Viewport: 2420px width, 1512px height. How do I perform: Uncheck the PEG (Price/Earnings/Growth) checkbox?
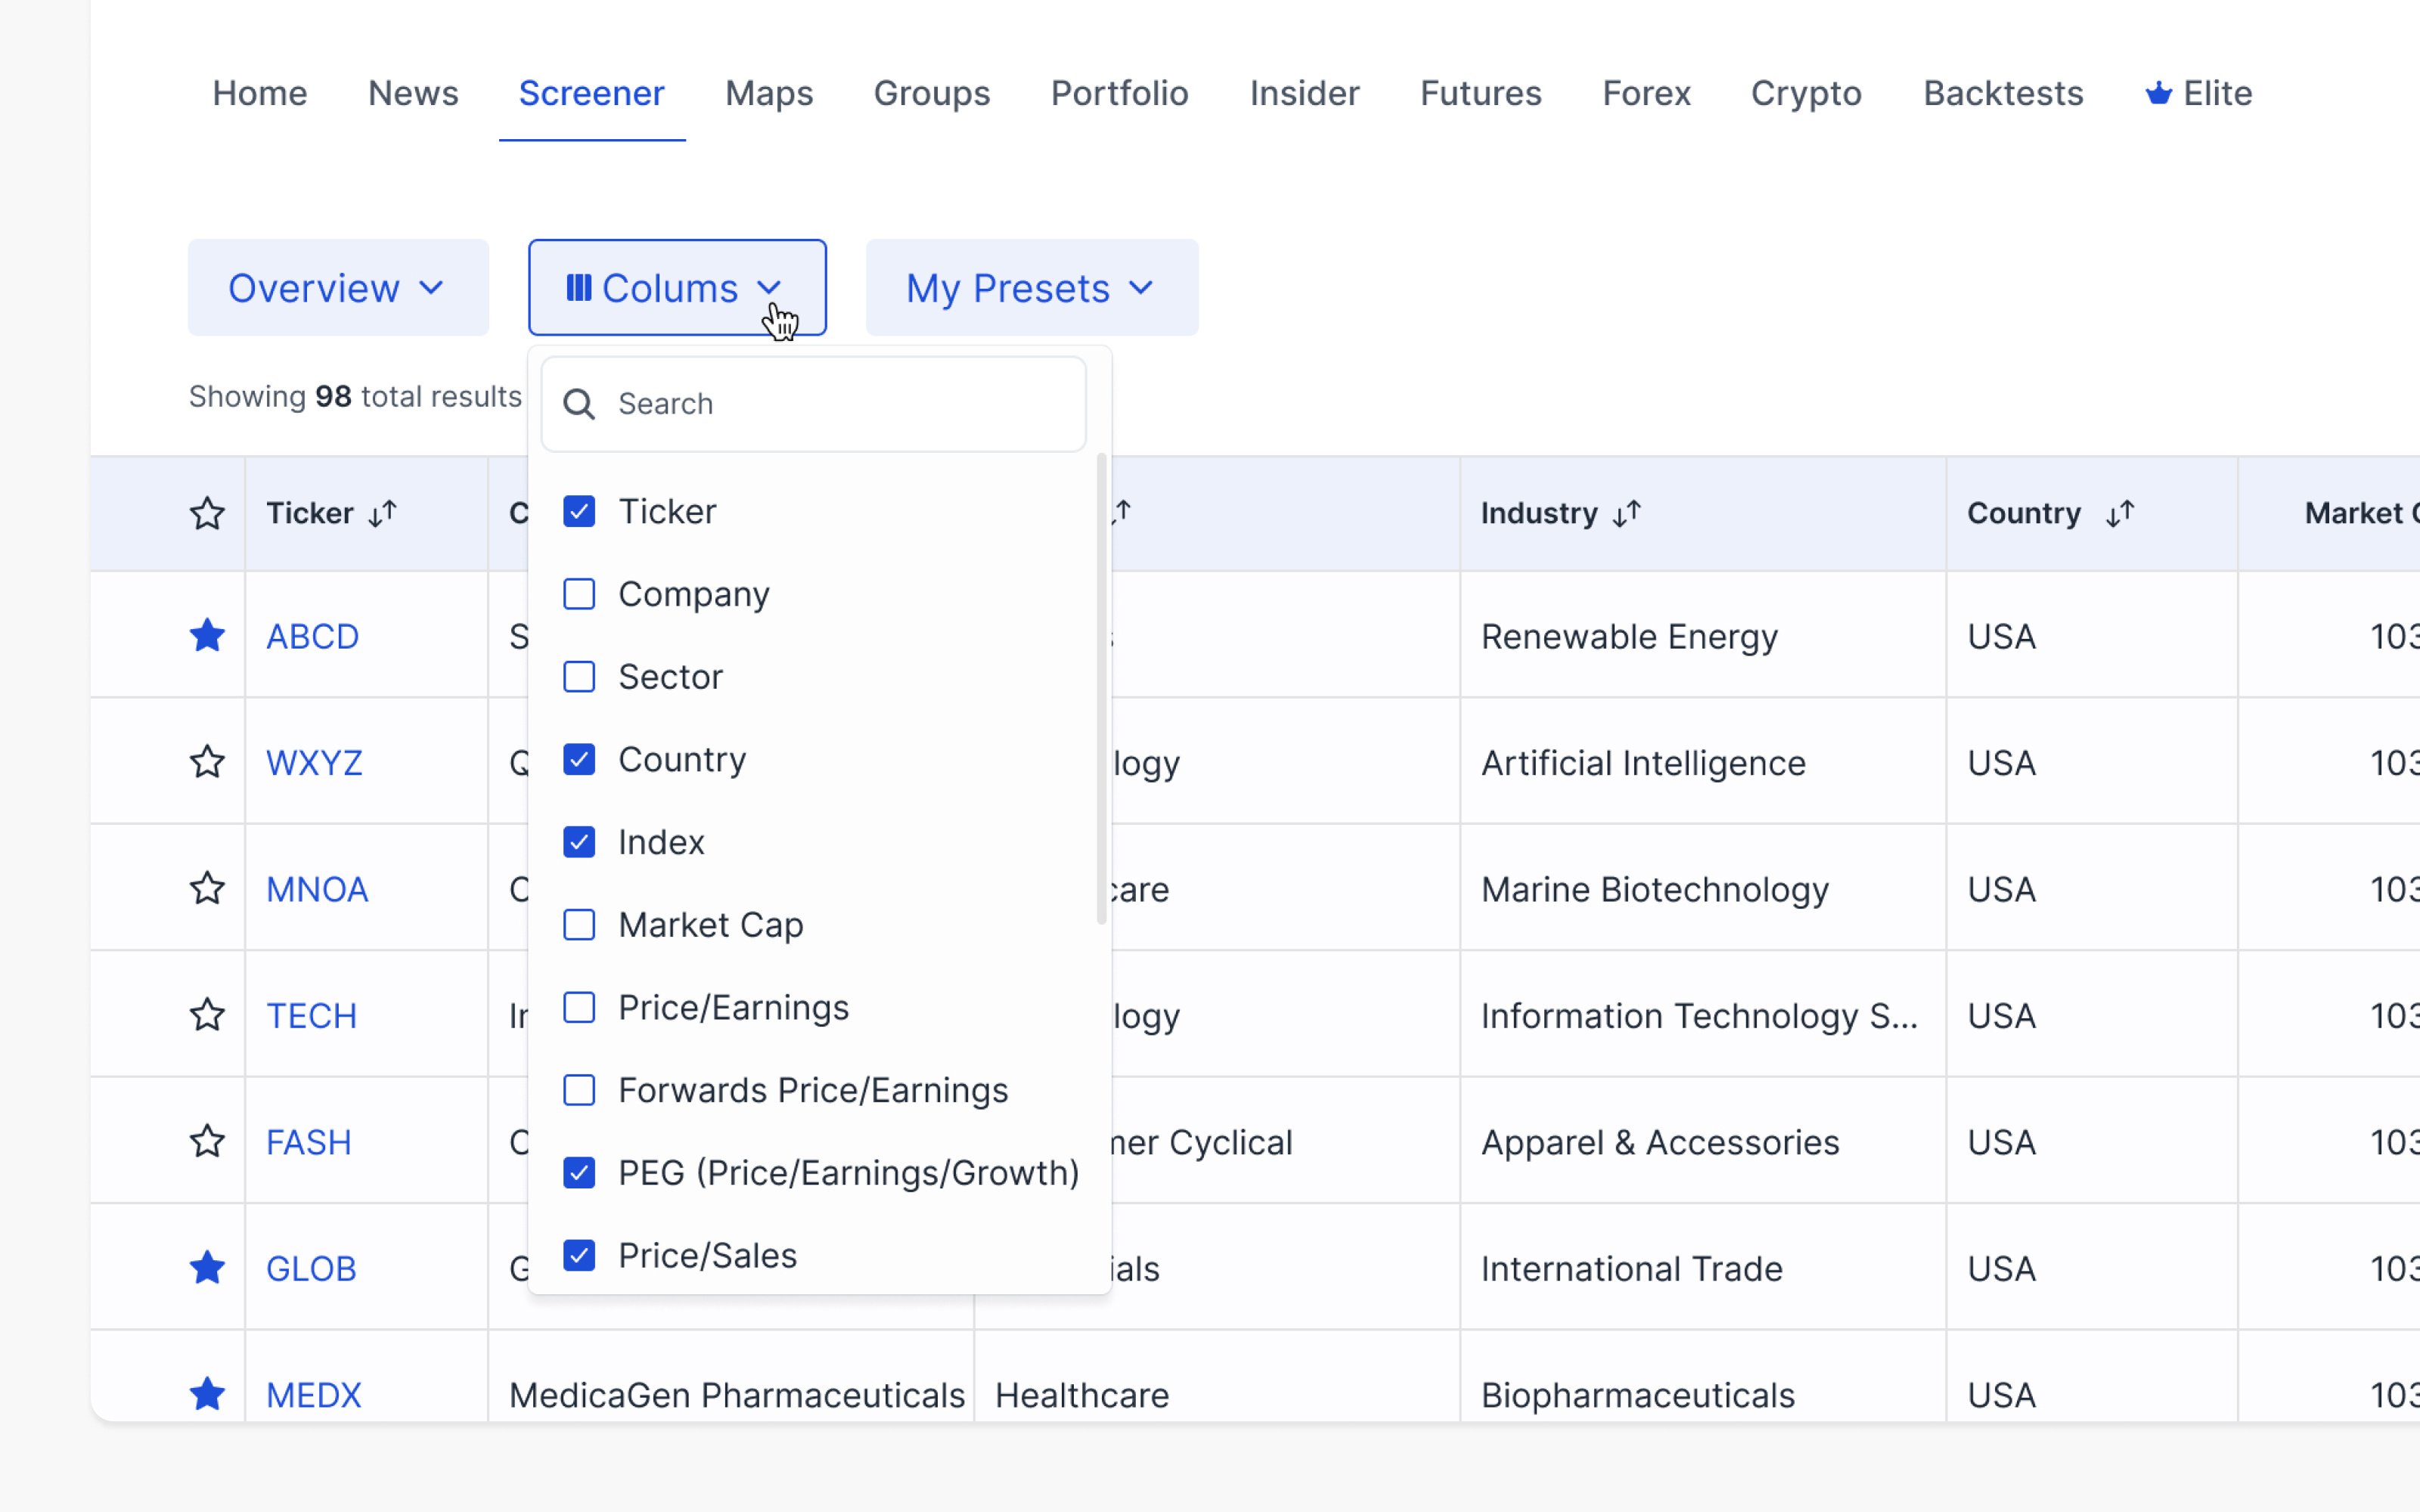pos(579,1172)
